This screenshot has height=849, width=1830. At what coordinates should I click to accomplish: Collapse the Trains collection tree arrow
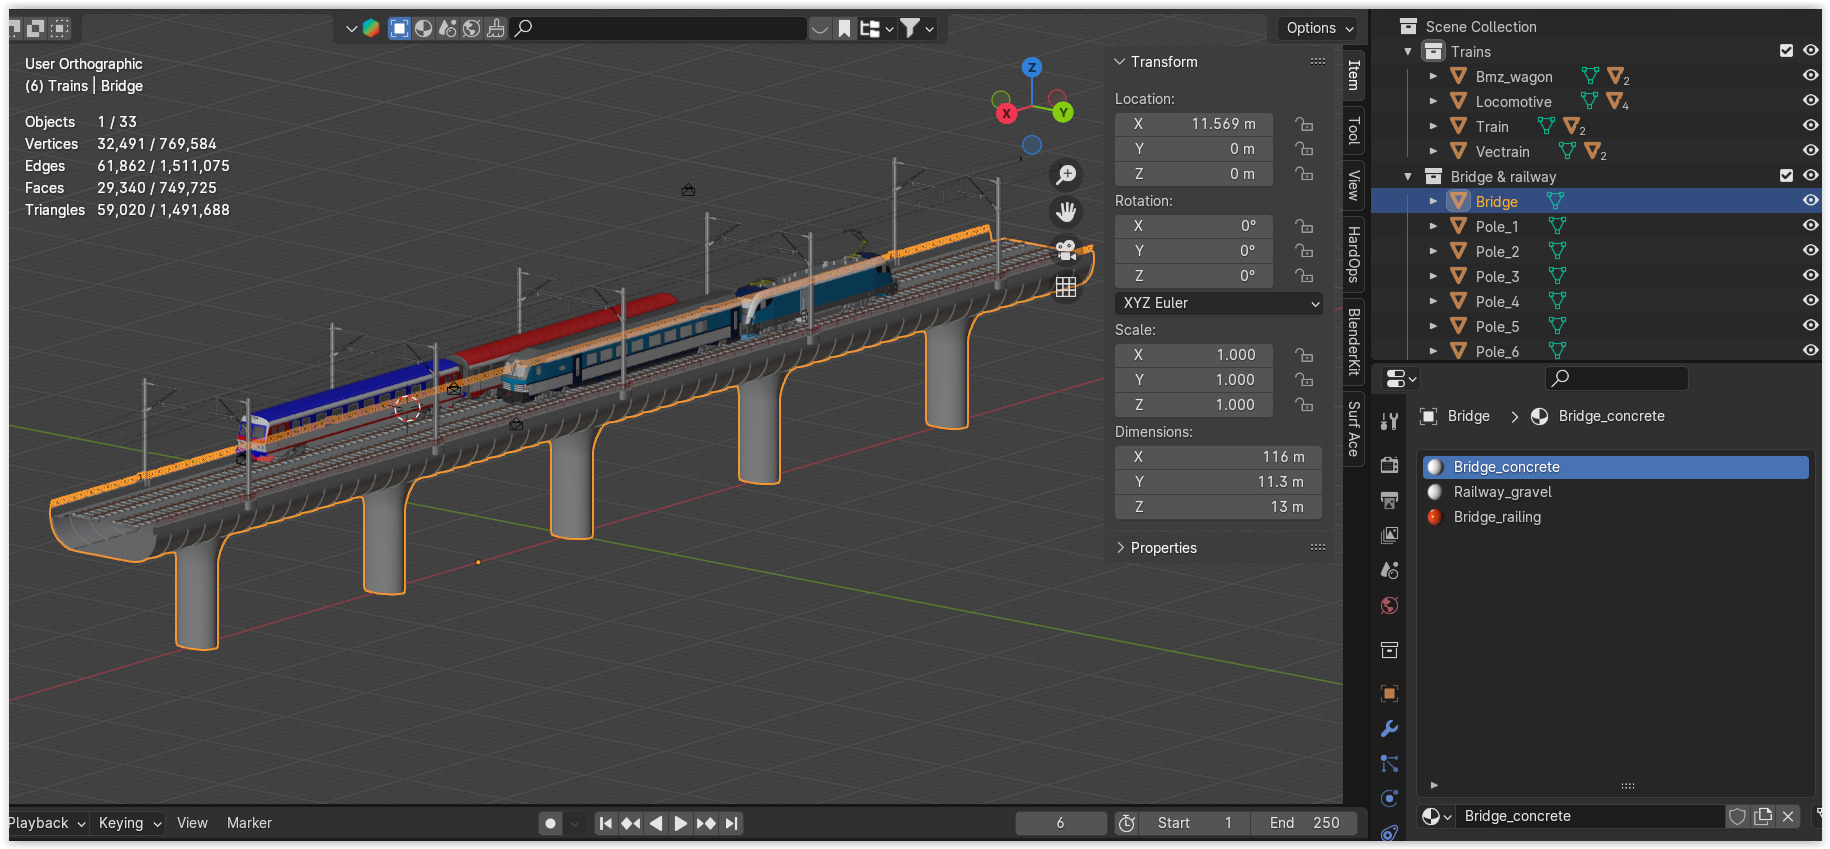click(1408, 52)
